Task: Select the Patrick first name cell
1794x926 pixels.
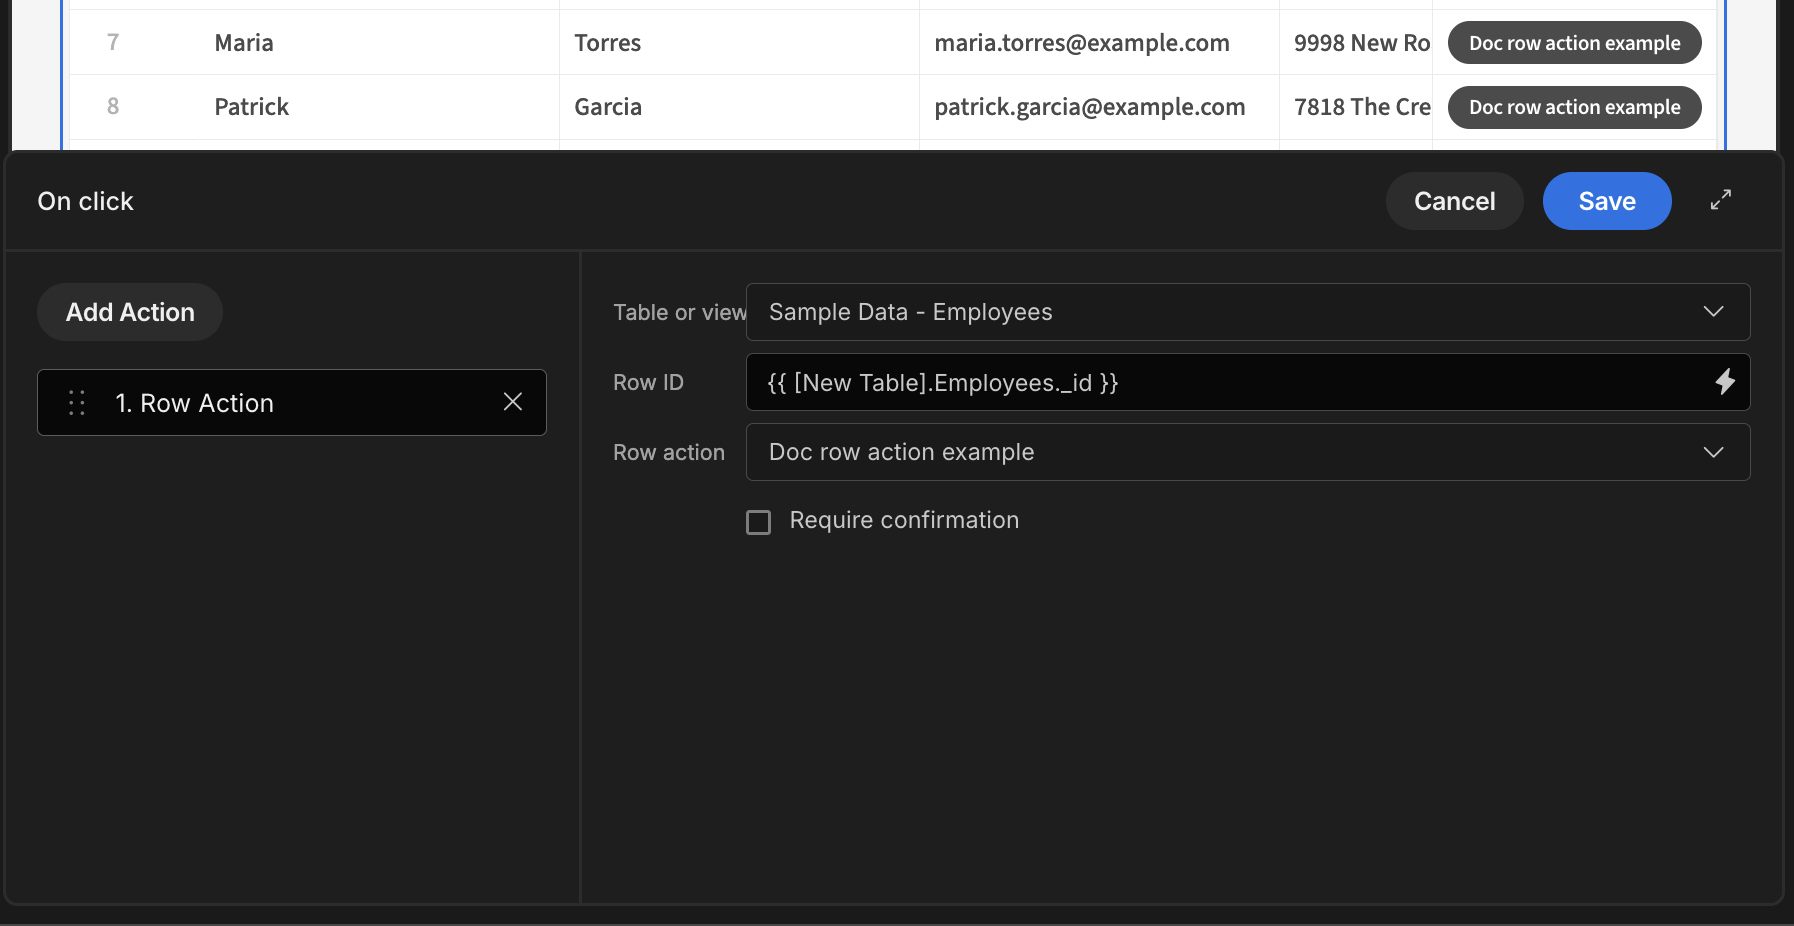Action: [380, 107]
